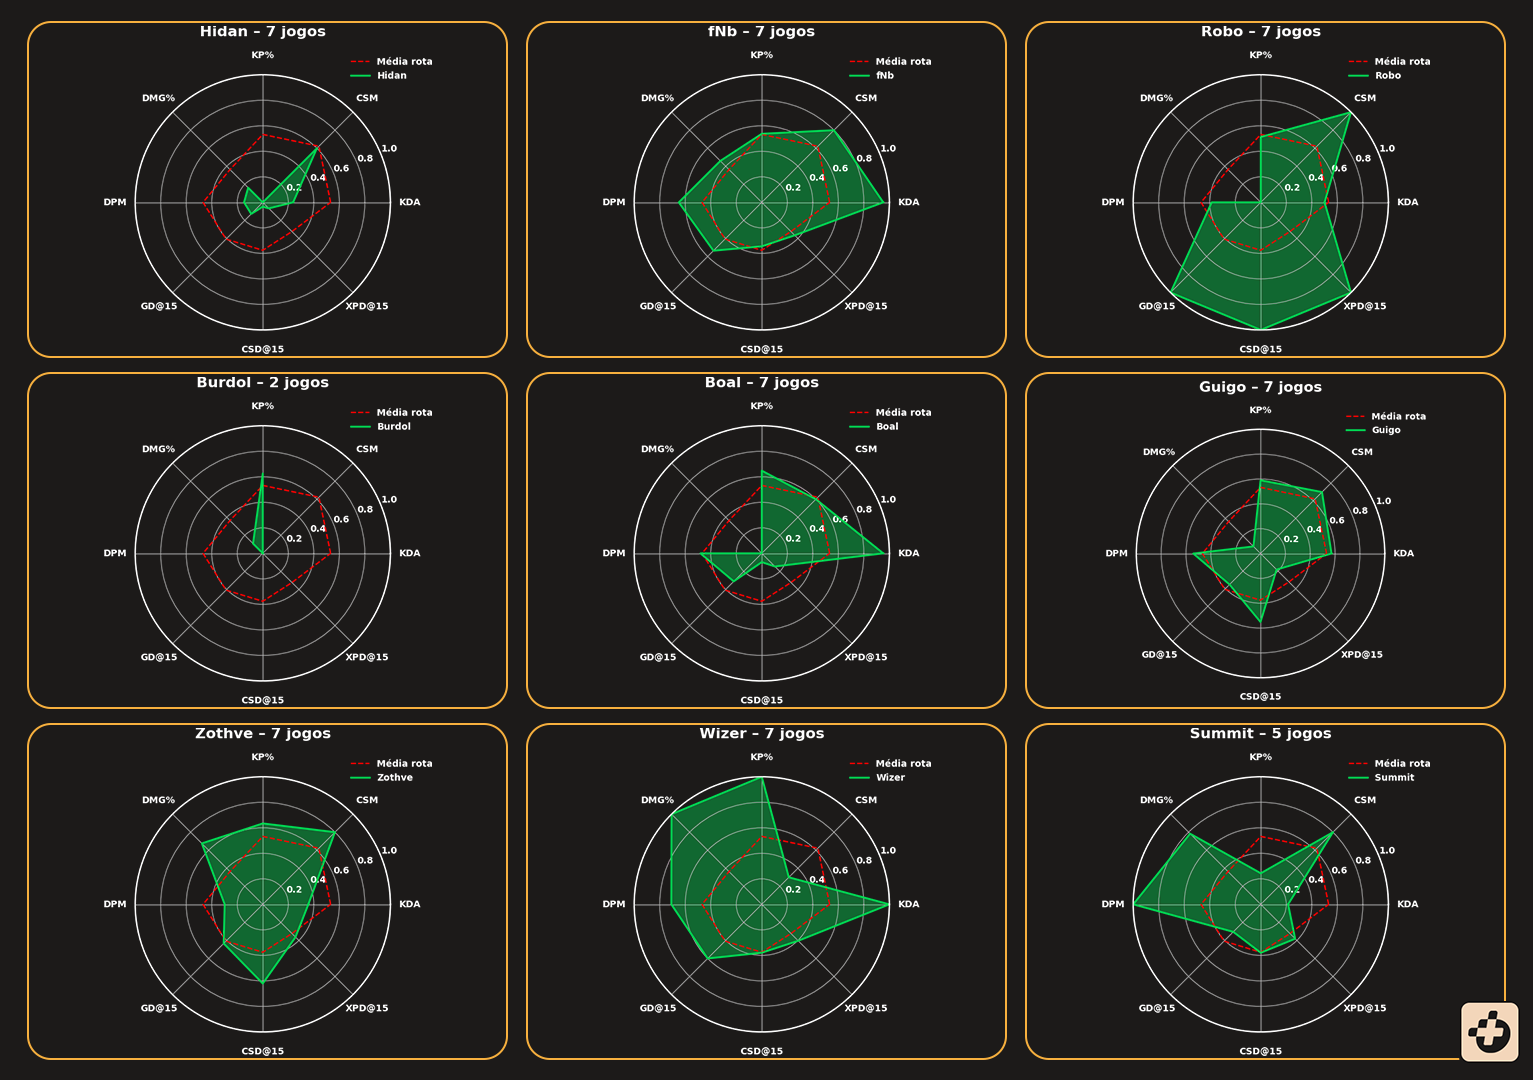Click the KDA axis label in Wizer chart
Image resolution: width=1533 pixels, height=1080 pixels.
(908, 905)
